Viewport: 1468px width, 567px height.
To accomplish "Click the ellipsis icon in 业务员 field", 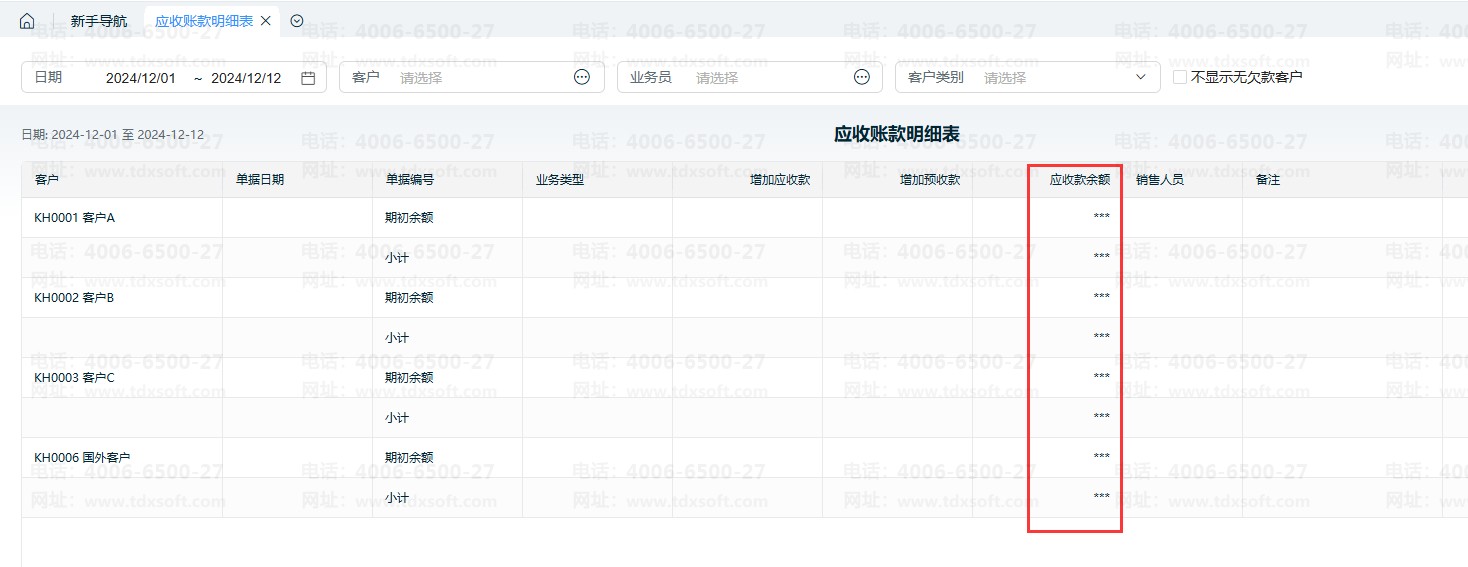I will pos(862,77).
